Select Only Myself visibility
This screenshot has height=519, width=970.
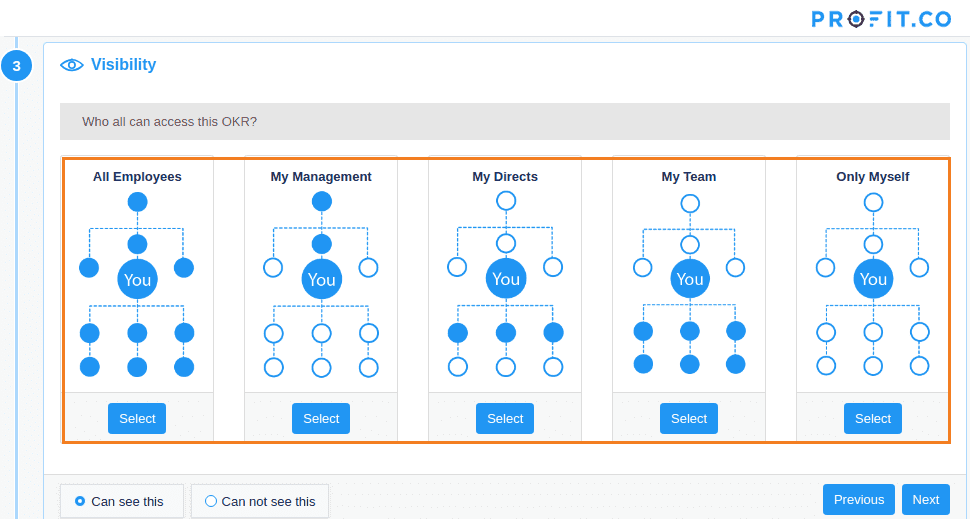873,418
